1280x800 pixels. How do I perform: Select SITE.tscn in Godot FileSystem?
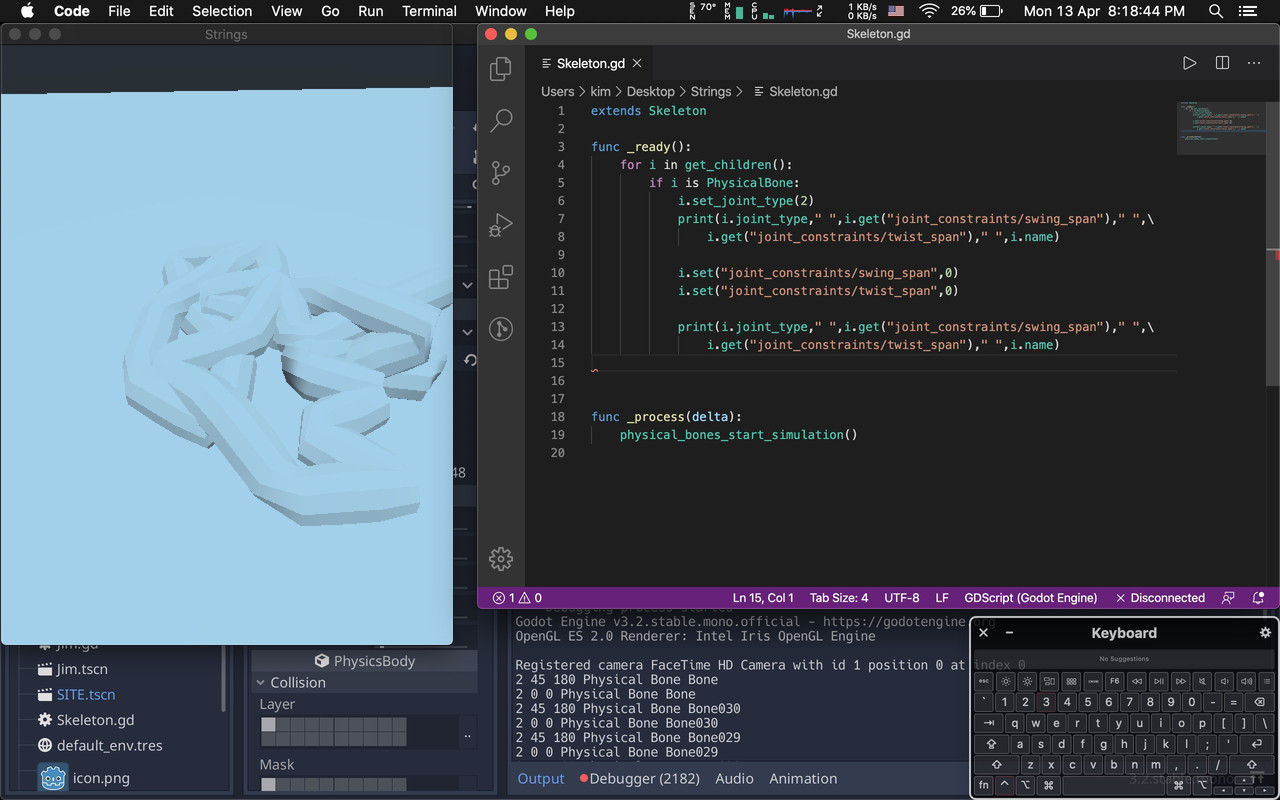pyautogui.click(x=86, y=694)
